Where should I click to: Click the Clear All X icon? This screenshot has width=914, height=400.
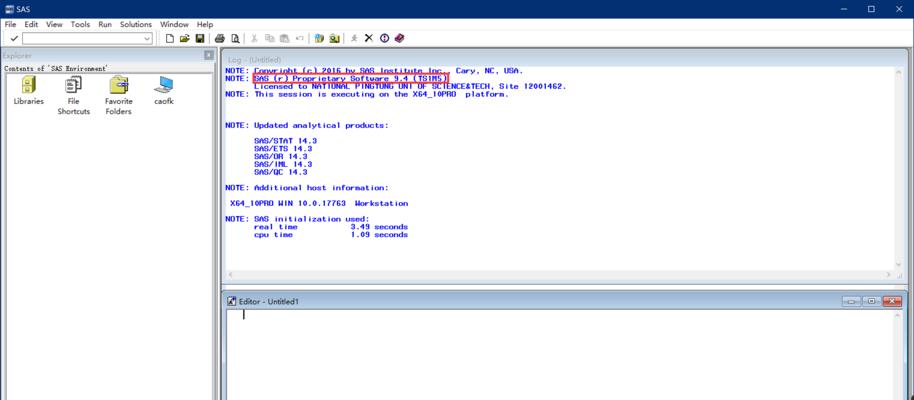[368, 38]
